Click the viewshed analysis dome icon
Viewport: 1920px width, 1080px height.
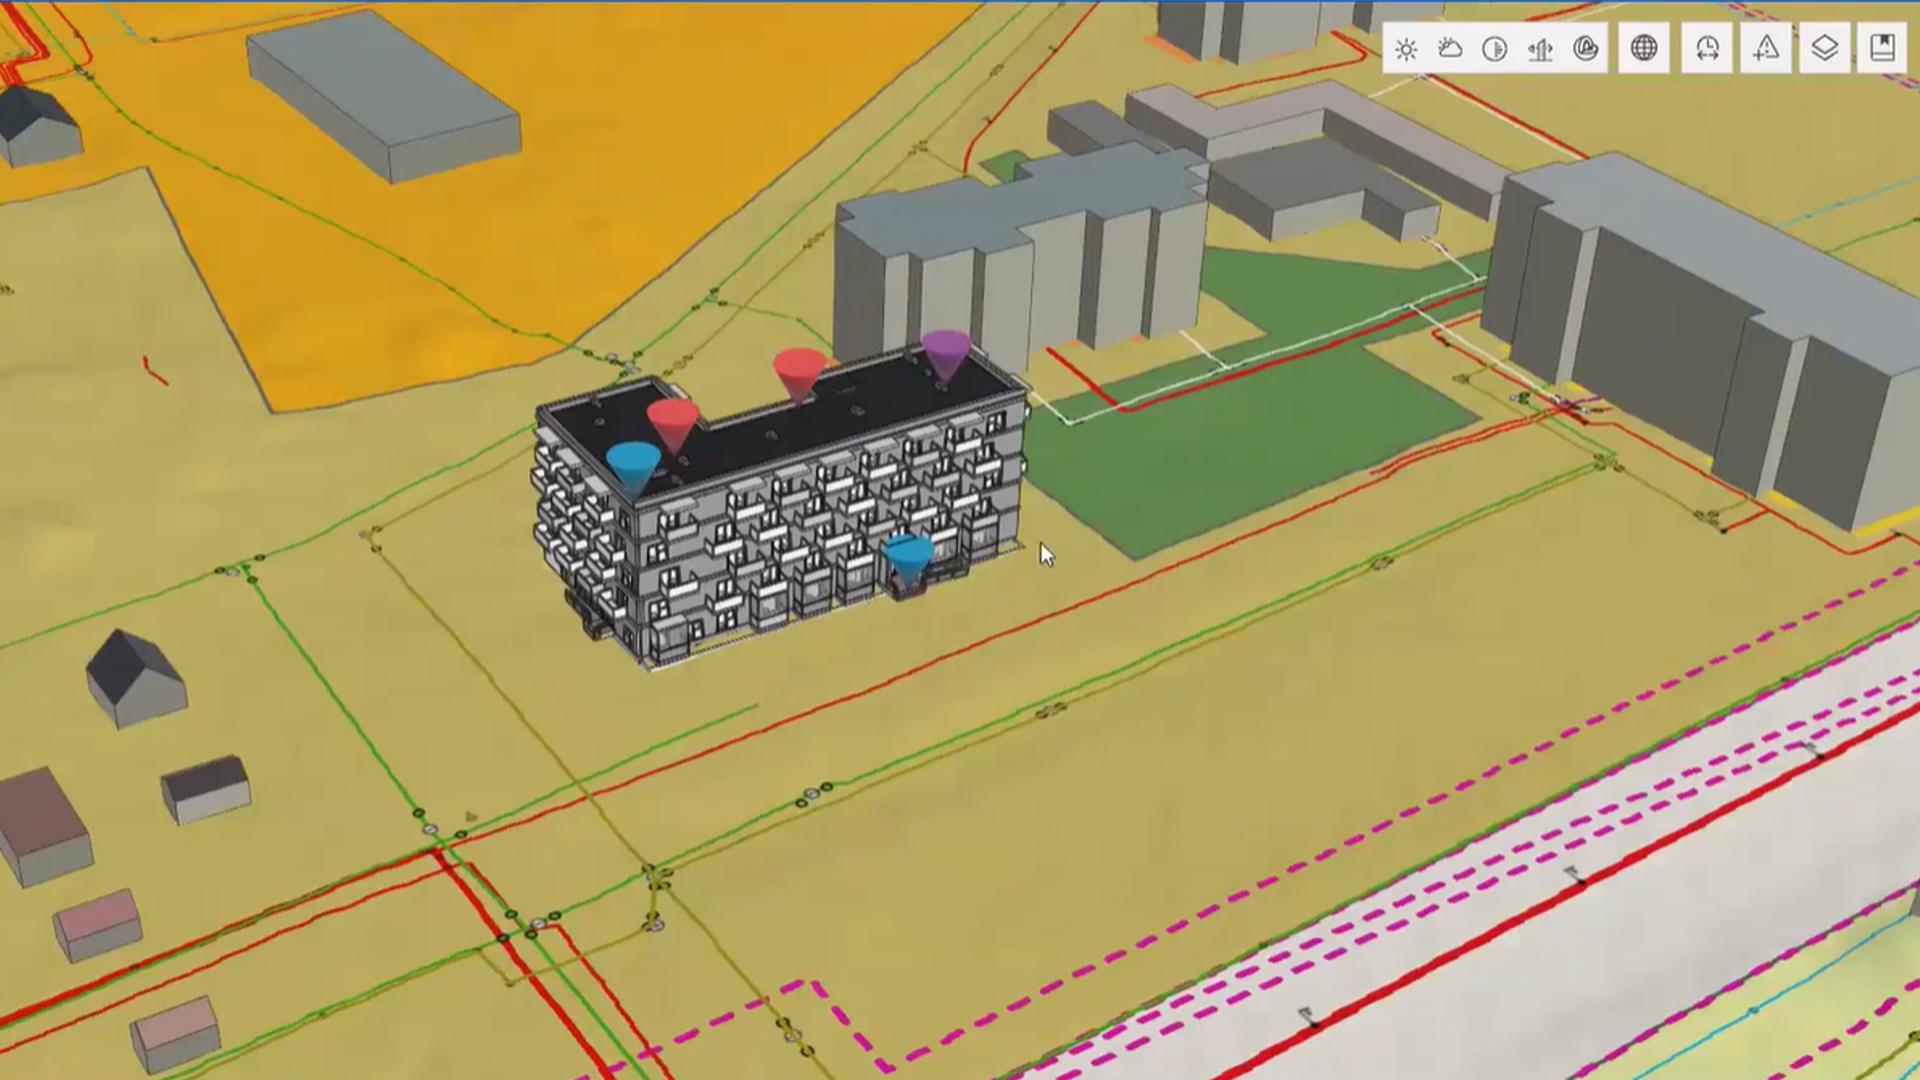[x=1585, y=49]
